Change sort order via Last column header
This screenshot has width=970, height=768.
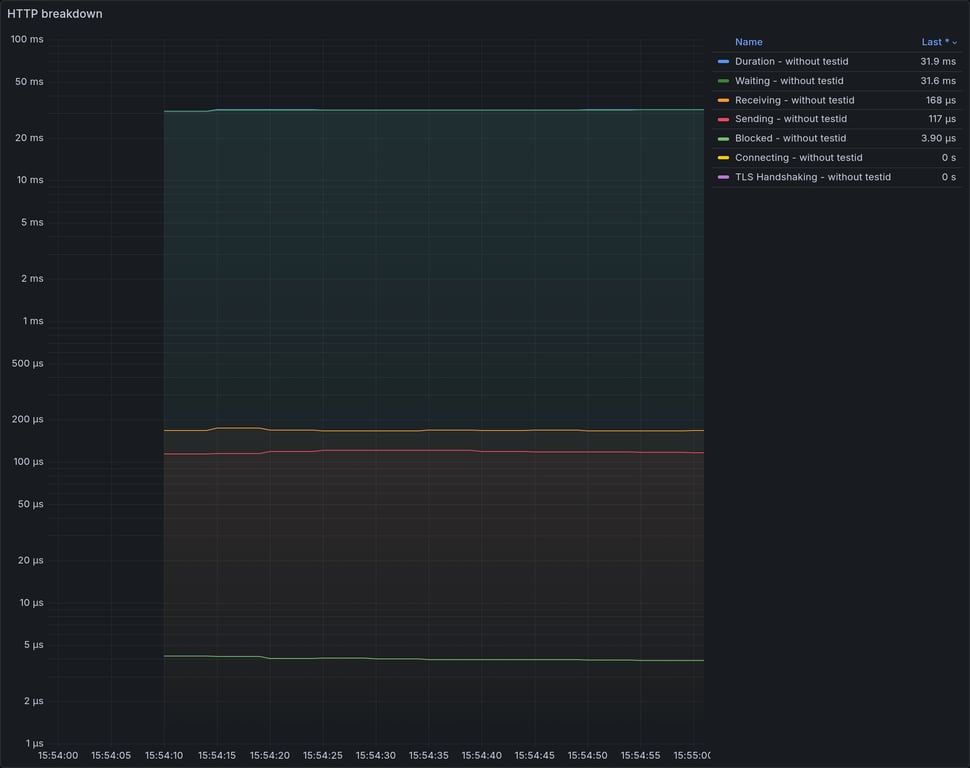point(934,41)
